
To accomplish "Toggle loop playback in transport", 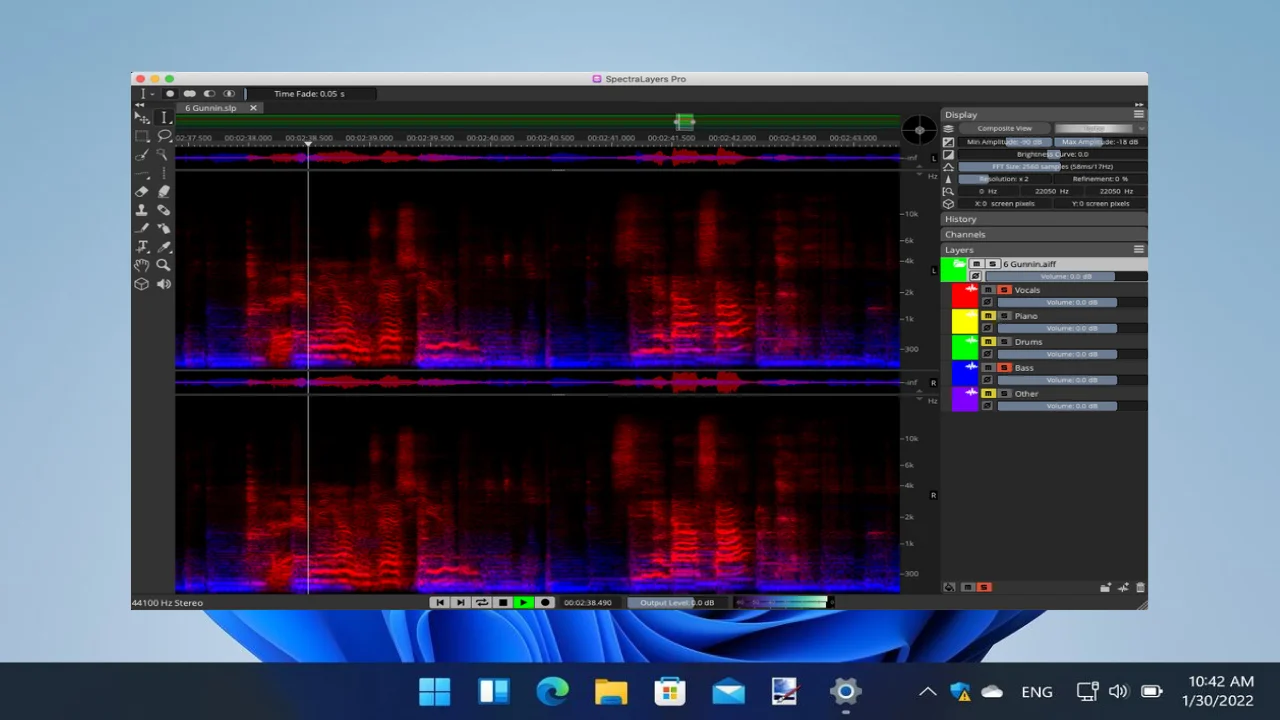I will pyautogui.click(x=481, y=603).
